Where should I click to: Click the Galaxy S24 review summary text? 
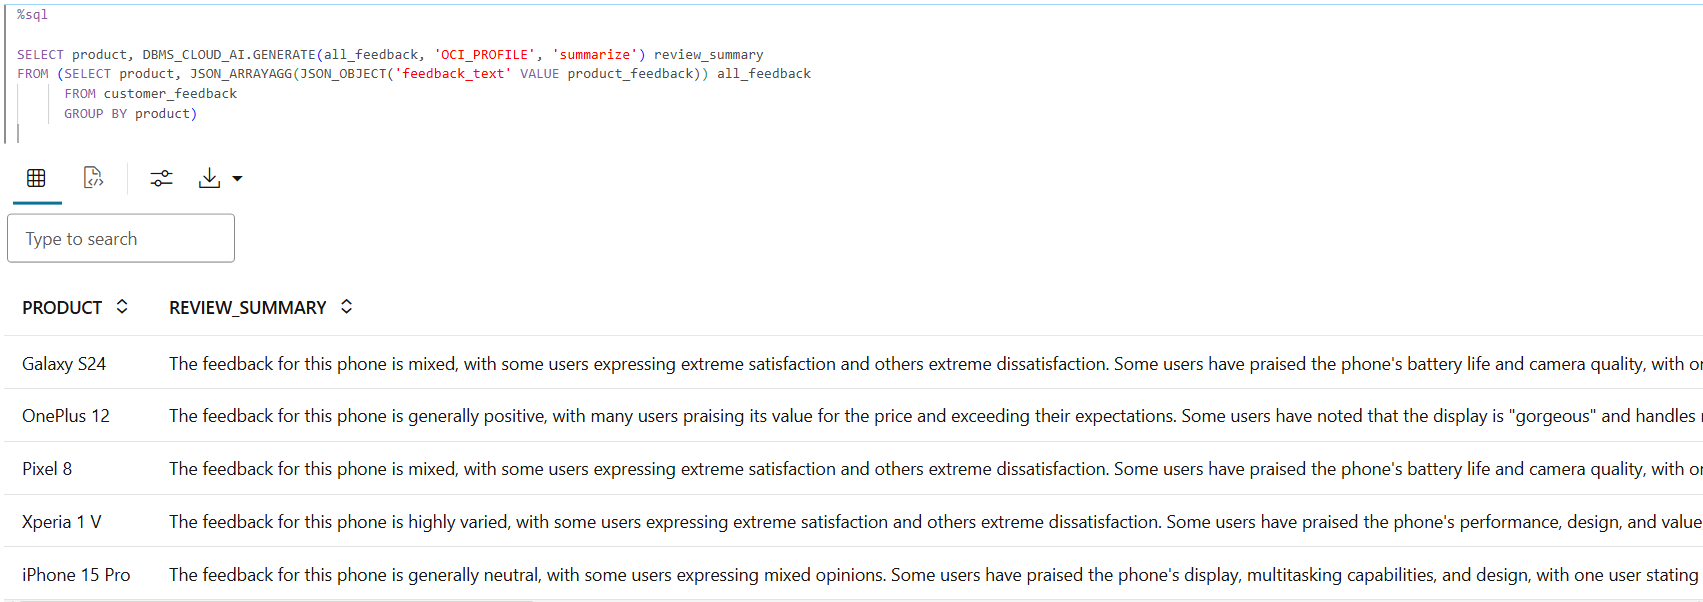(x=935, y=364)
